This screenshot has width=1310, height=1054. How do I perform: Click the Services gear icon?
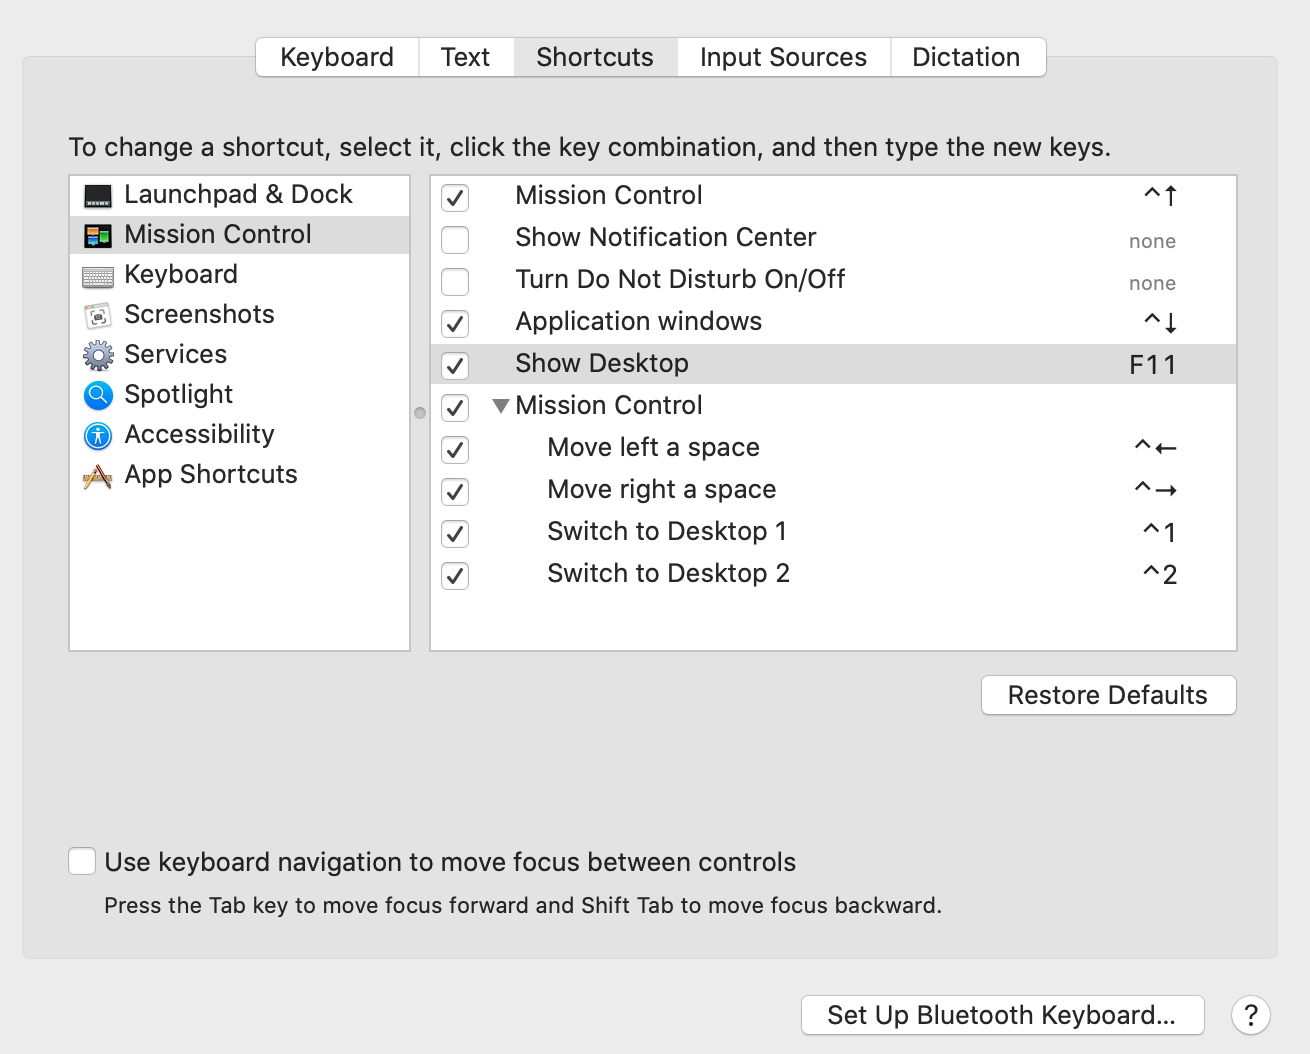pyautogui.click(x=98, y=356)
